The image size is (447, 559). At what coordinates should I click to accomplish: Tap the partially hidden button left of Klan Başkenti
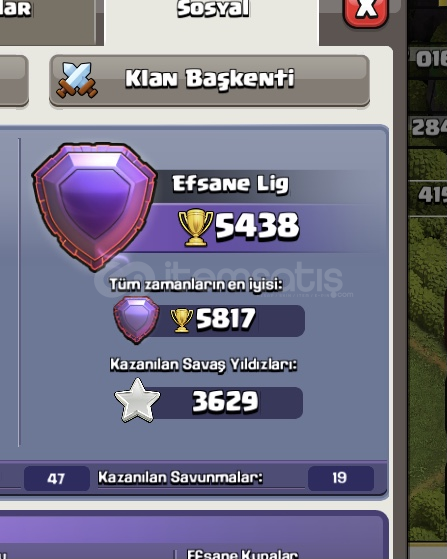point(14,80)
